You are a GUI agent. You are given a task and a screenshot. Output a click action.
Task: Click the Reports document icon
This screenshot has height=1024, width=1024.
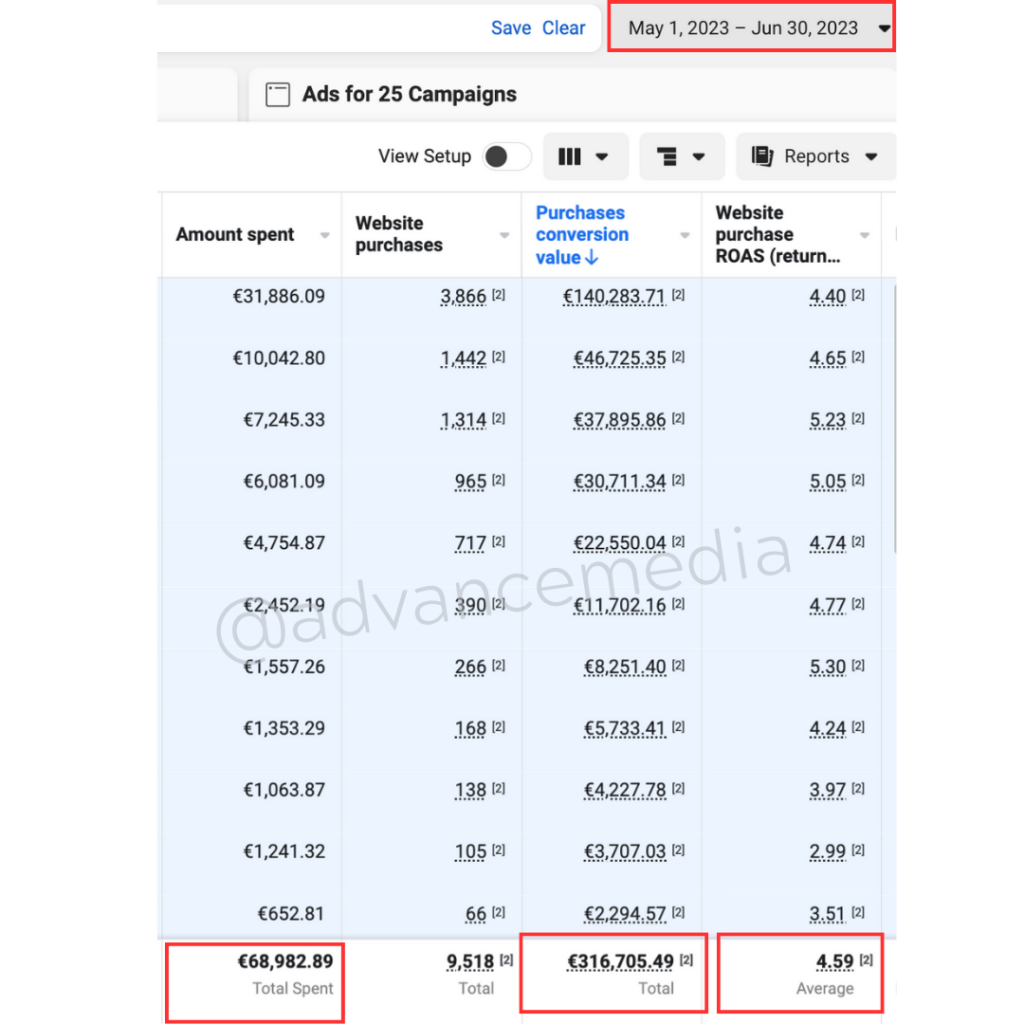coord(763,157)
